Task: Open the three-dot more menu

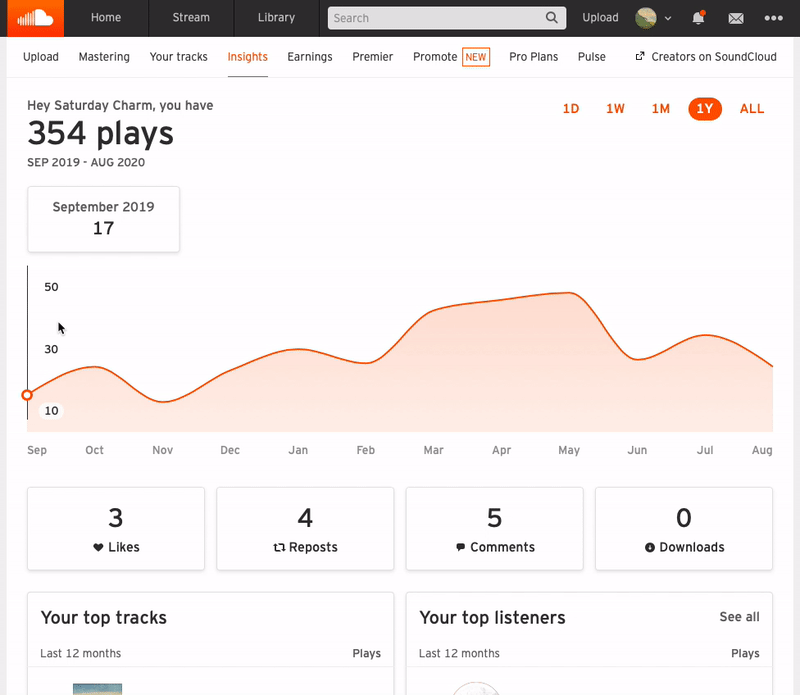Action: pos(773,18)
